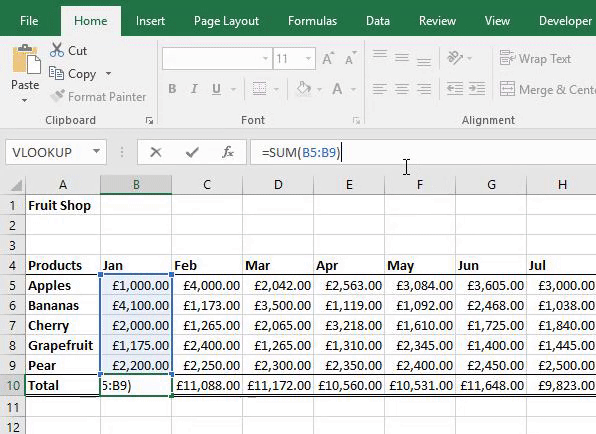596x434 pixels.
Task: Select the Feb total cell £11,088.00
Action: tap(207, 385)
